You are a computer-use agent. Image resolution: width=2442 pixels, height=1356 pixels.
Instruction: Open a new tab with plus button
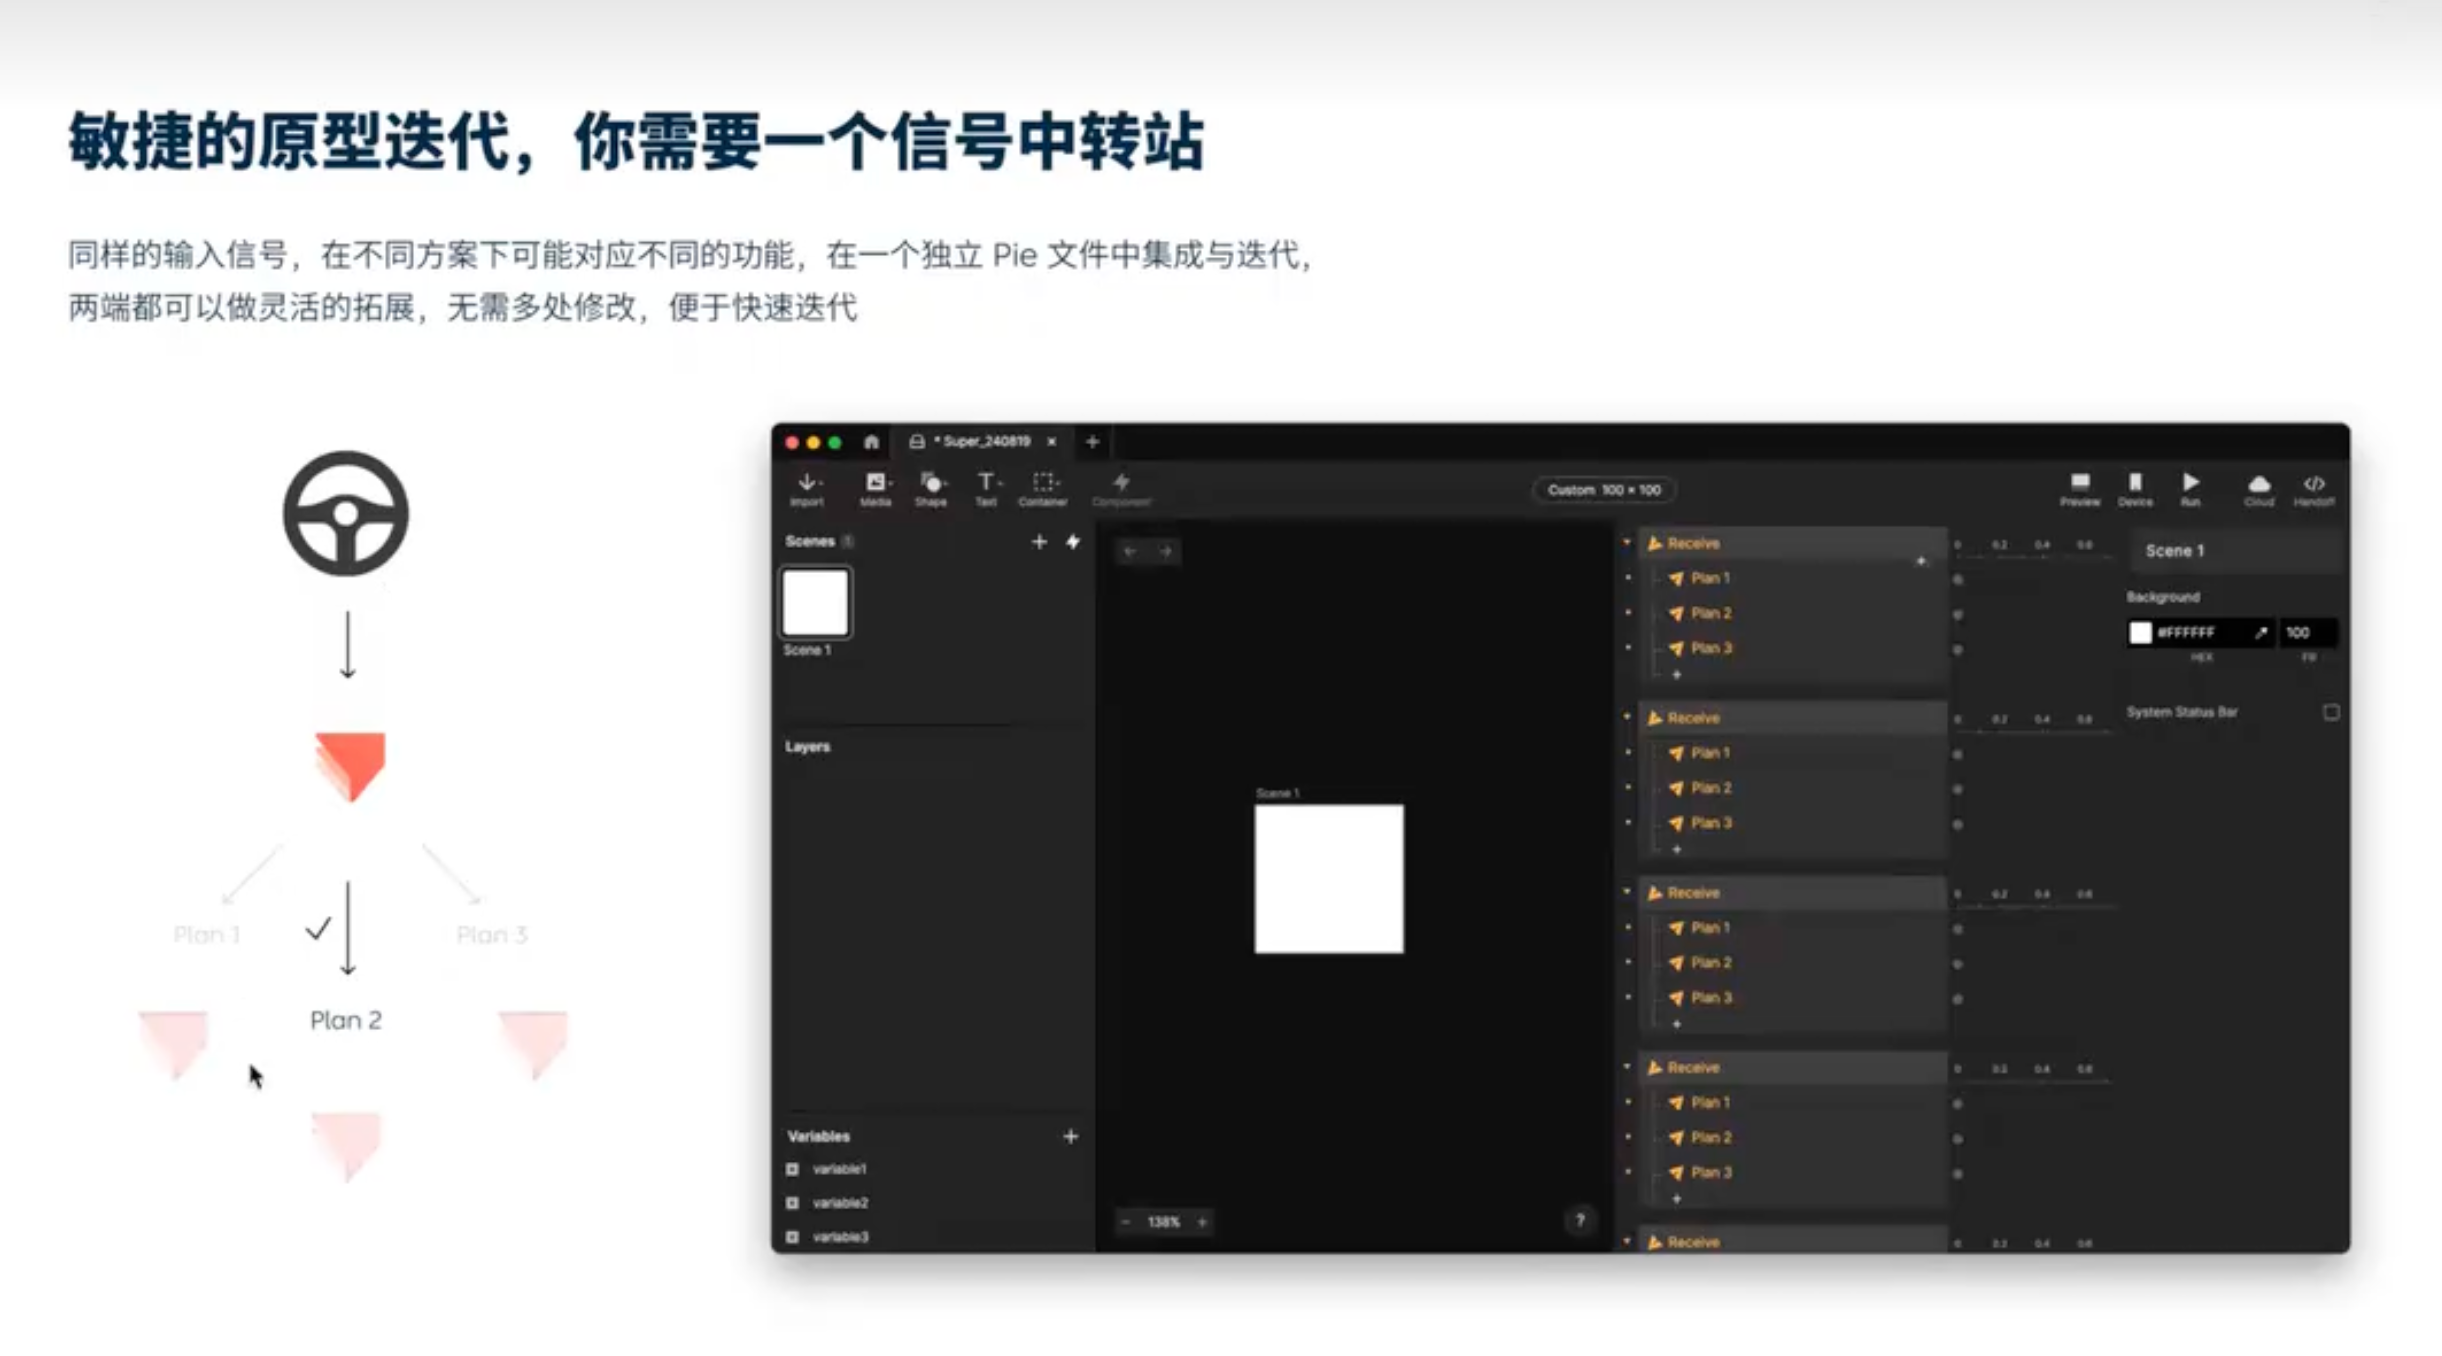click(x=1092, y=441)
